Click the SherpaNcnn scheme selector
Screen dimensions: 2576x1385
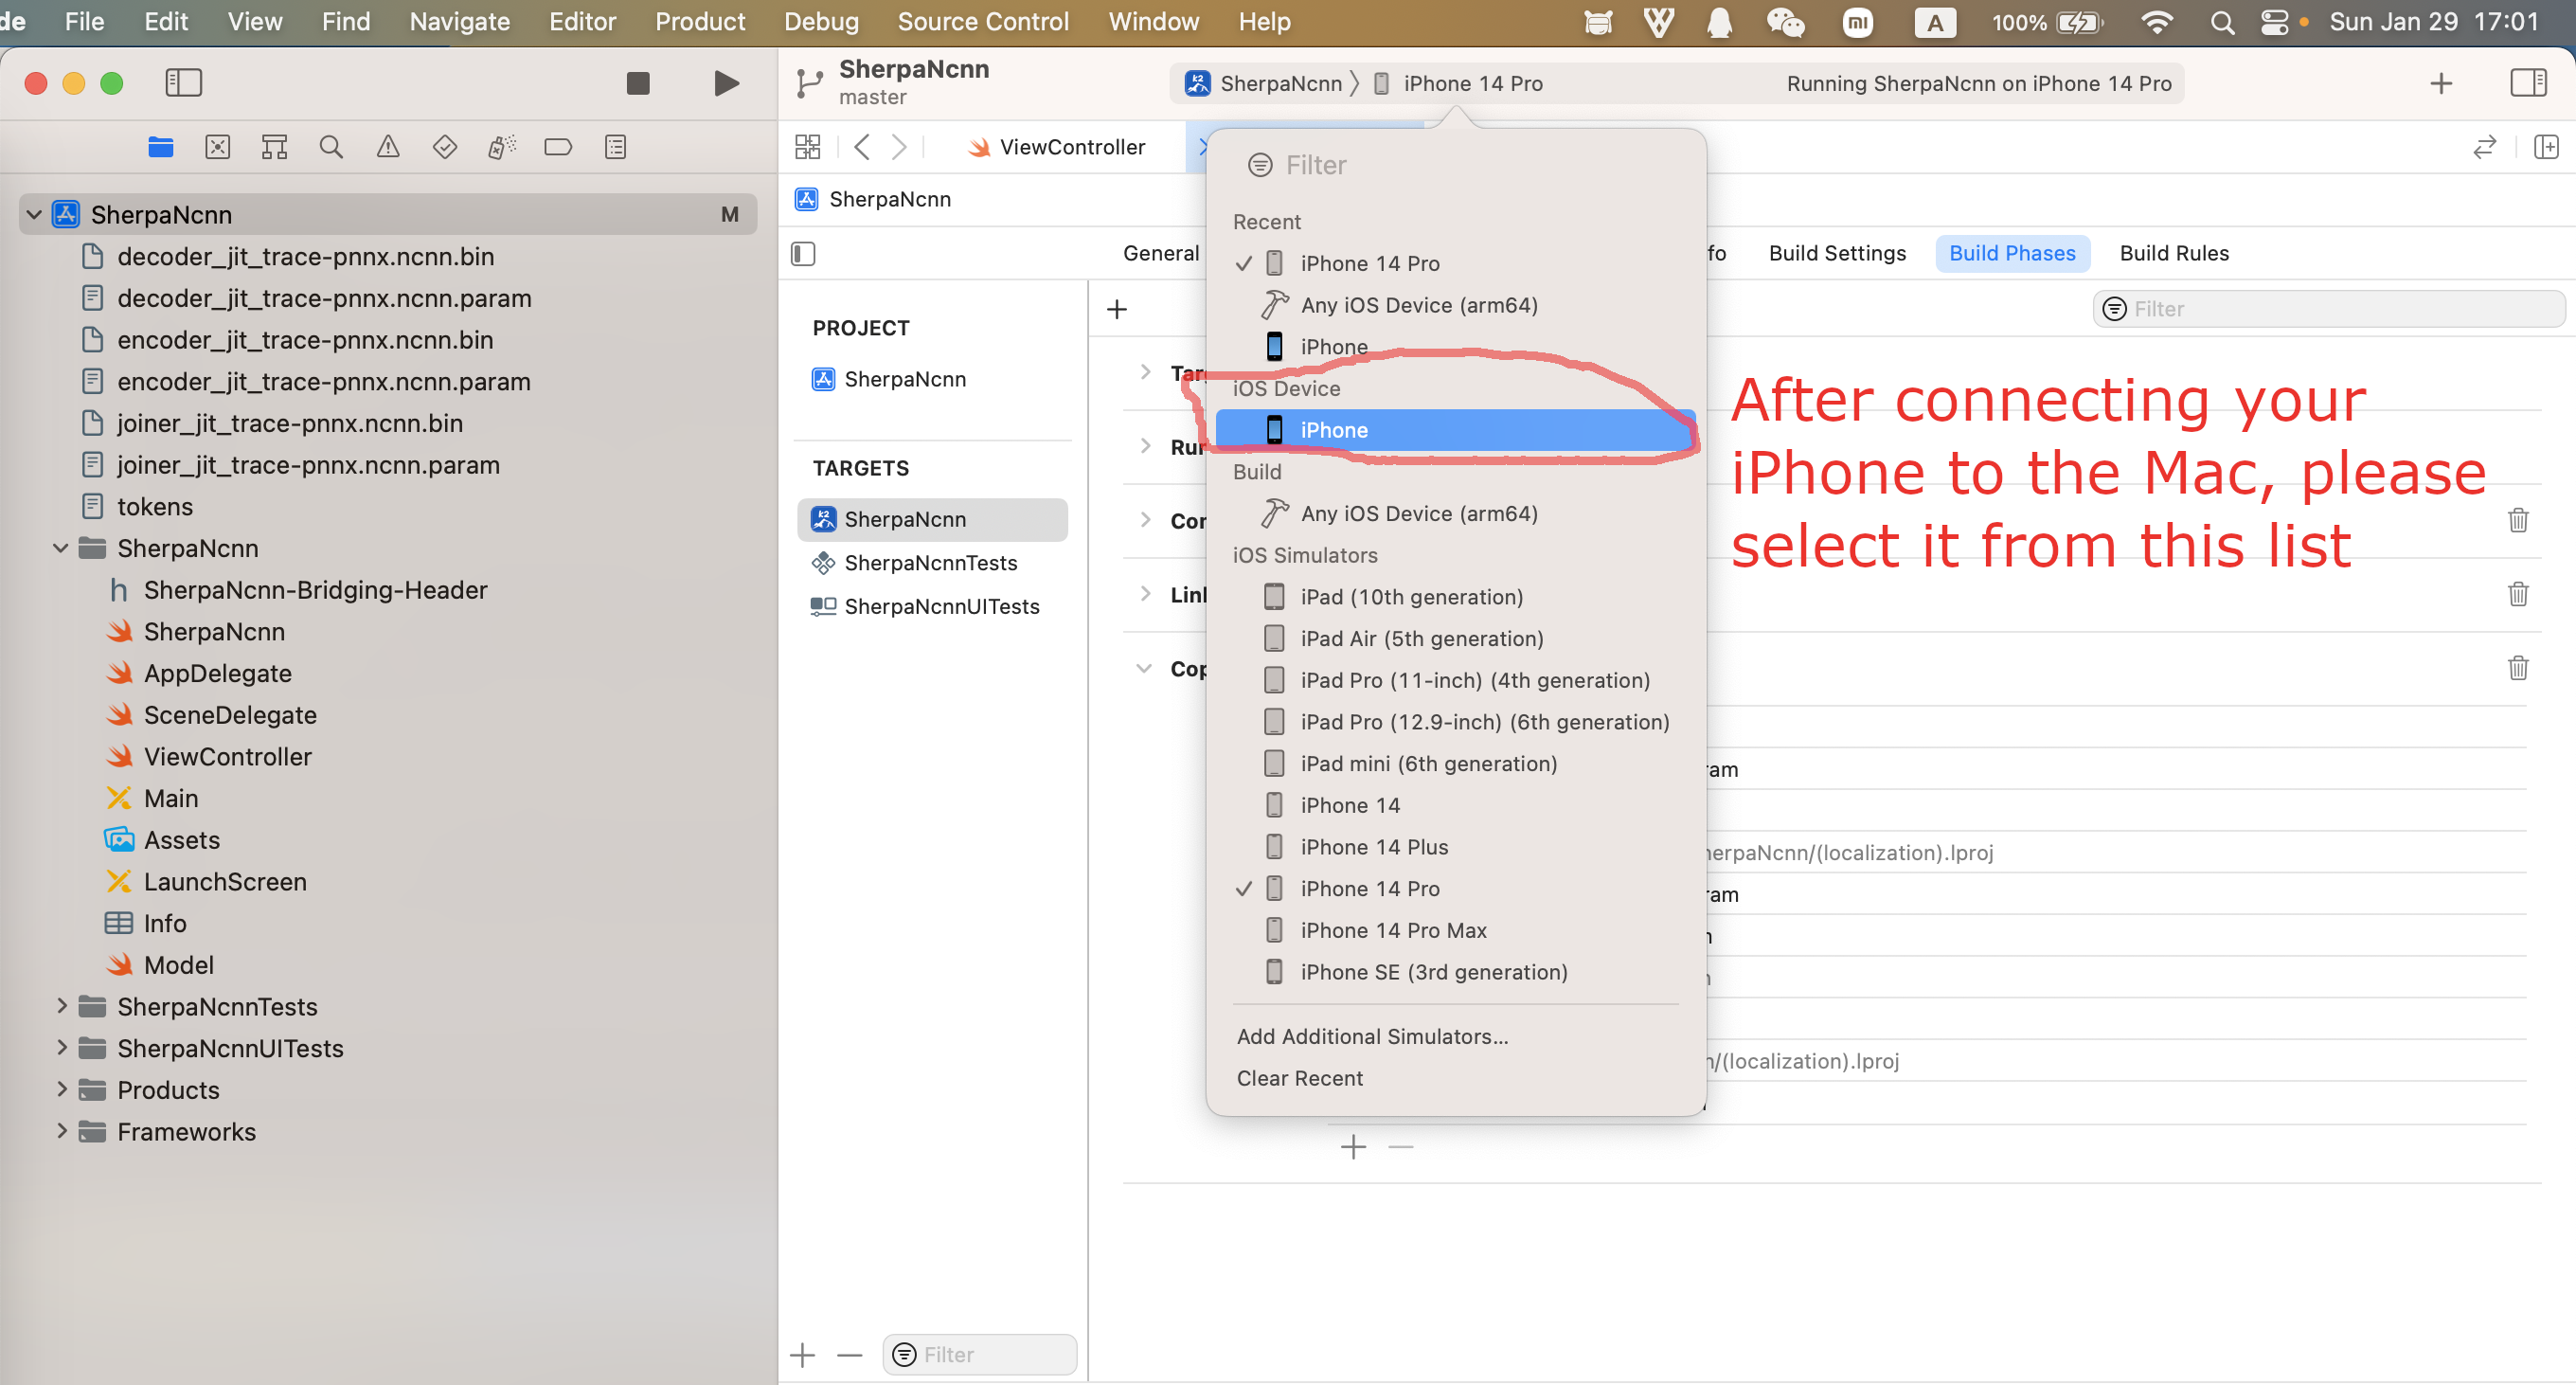tap(1267, 84)
